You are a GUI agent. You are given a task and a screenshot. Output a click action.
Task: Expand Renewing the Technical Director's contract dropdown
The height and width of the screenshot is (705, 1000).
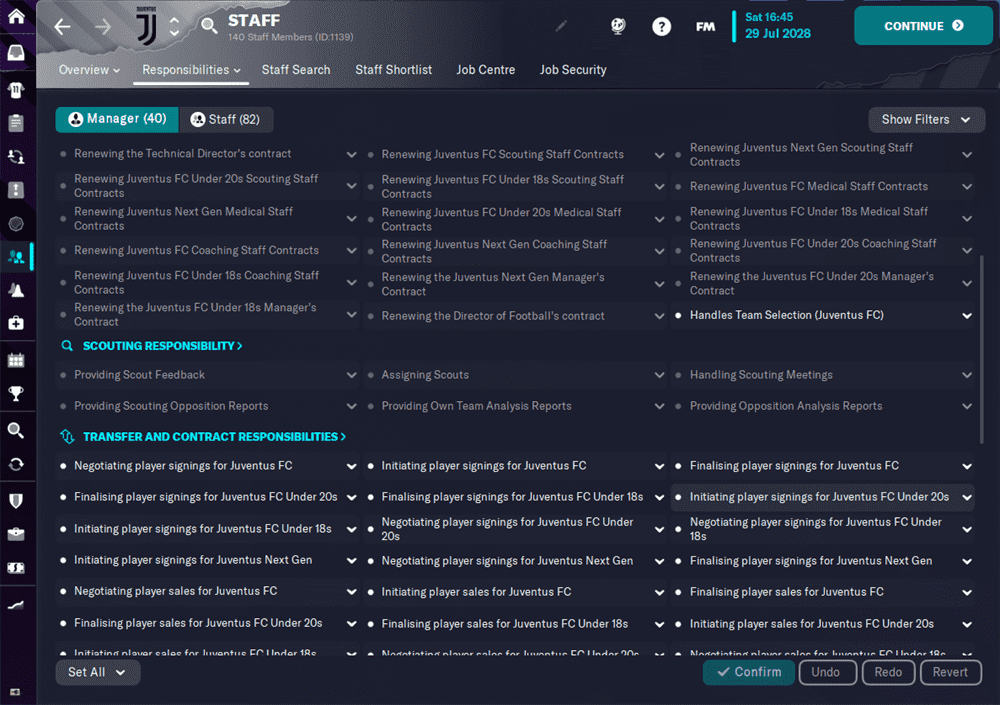click(x=351, y=154)
